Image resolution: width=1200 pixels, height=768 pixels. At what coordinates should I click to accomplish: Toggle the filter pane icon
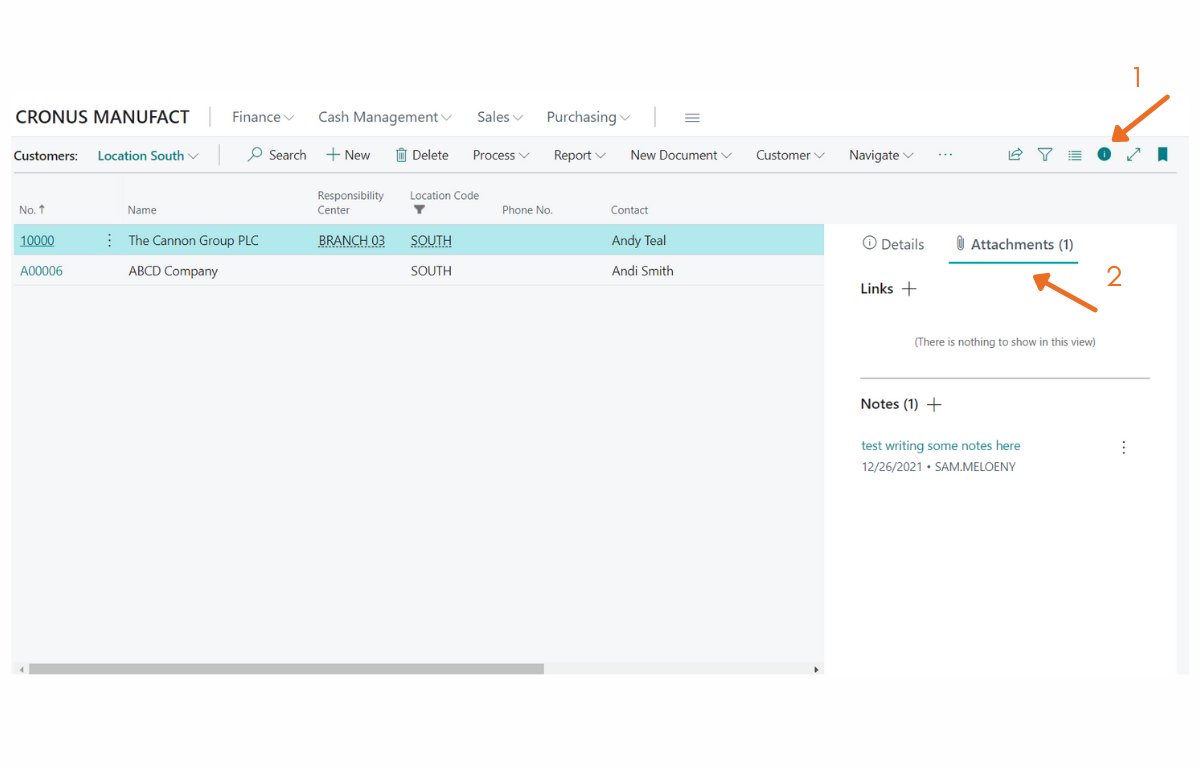[x=1044, y=155]
